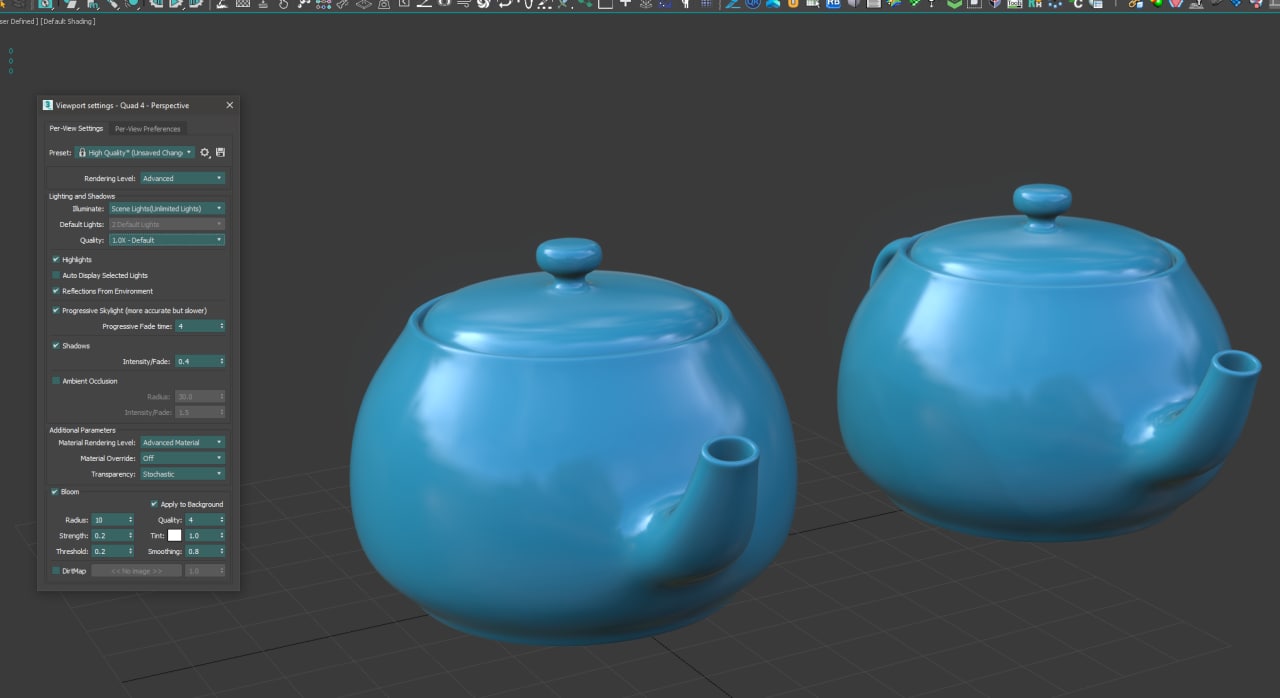Screen dimensions: 1280x698
Task: Click Viewport settings dialog title text
Action: 122,105
